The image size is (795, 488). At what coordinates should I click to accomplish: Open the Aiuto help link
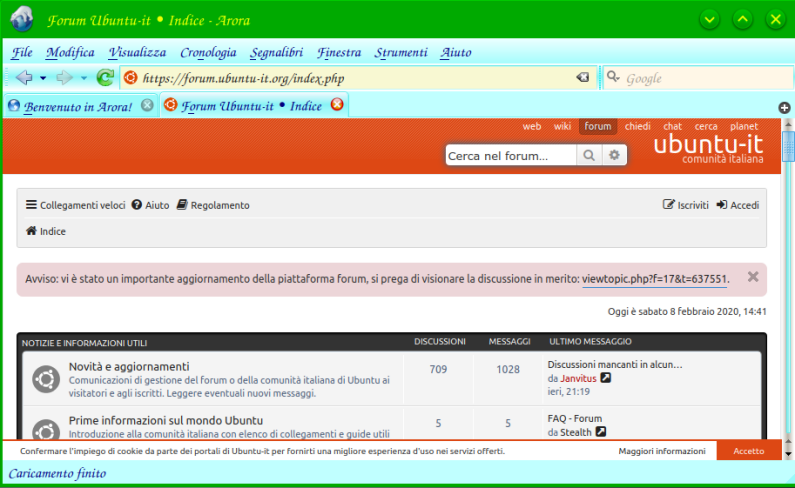[151, 205]
